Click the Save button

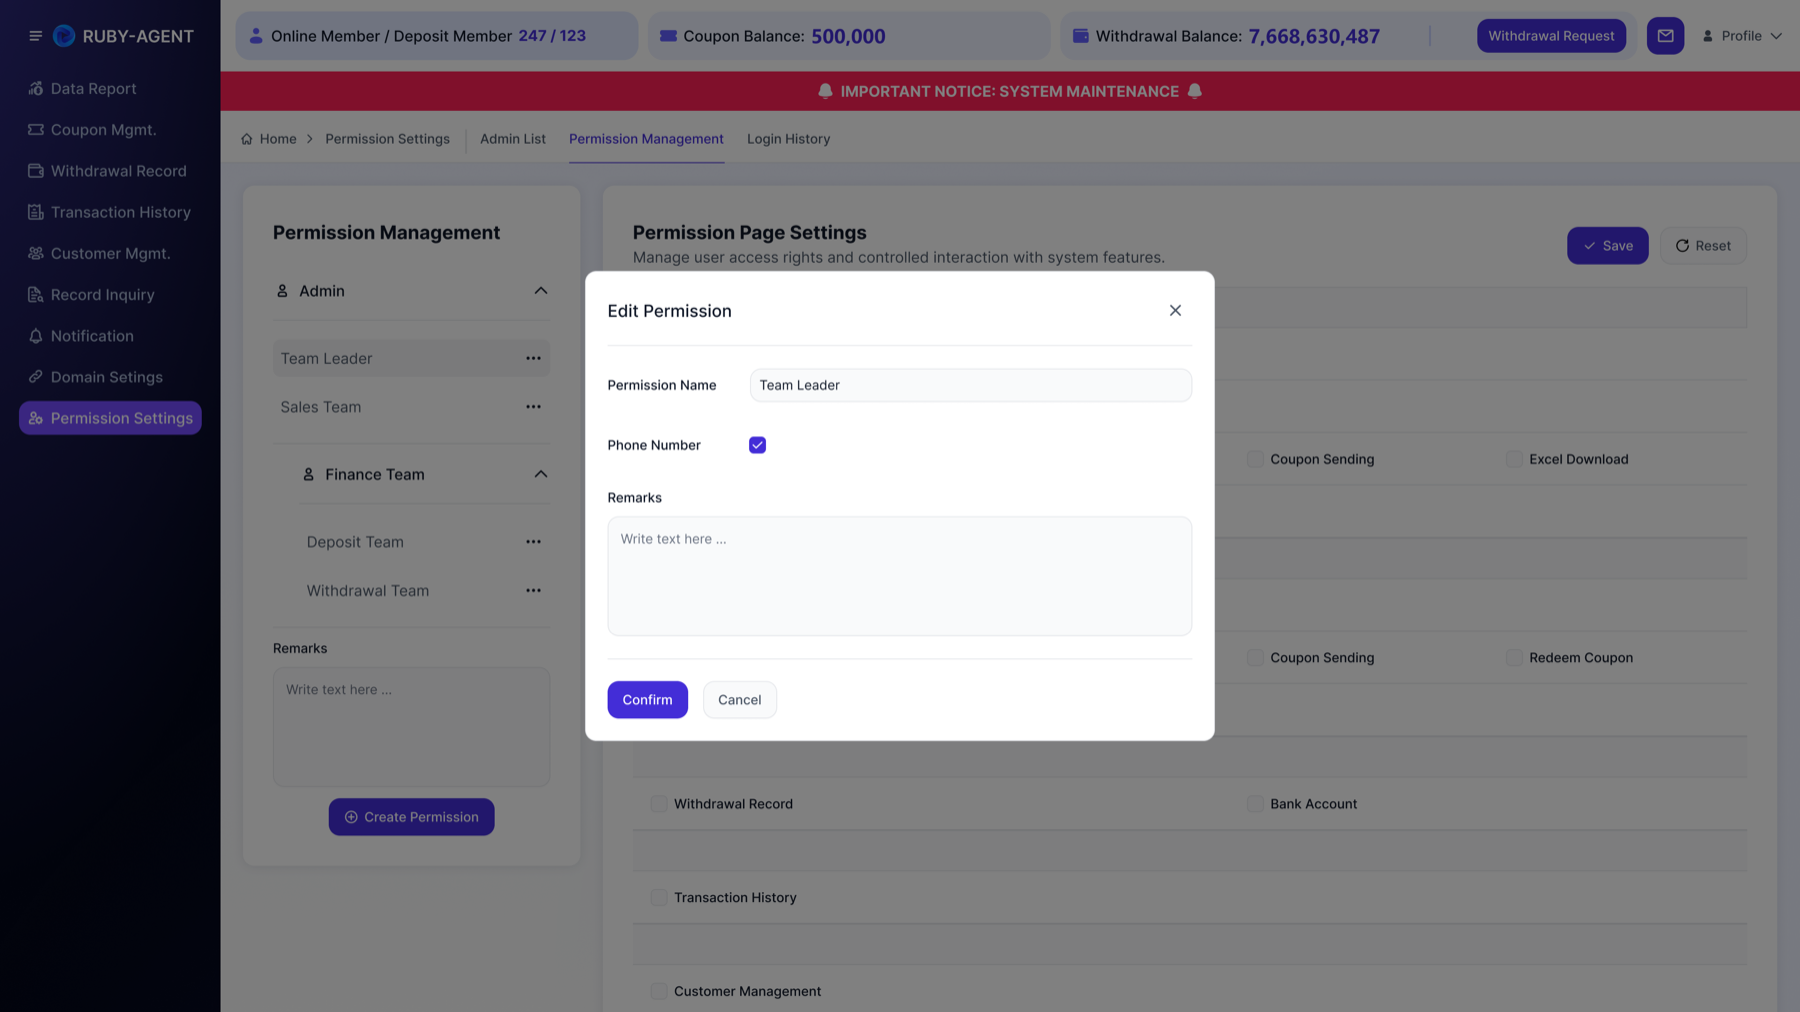pos(1607,246)
